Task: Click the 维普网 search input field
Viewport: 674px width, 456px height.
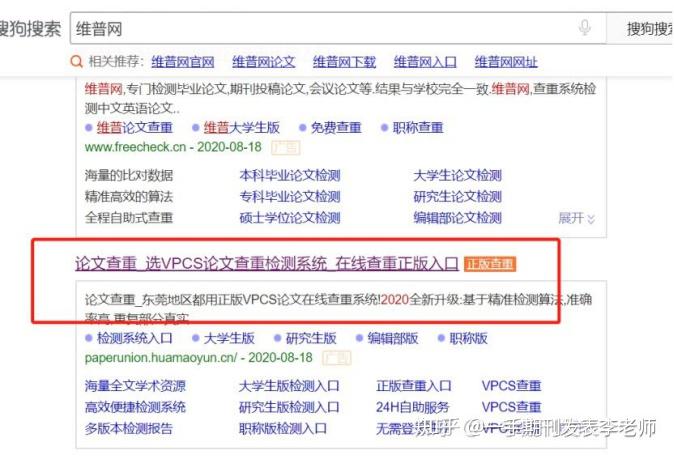Action: click(338, 28)
